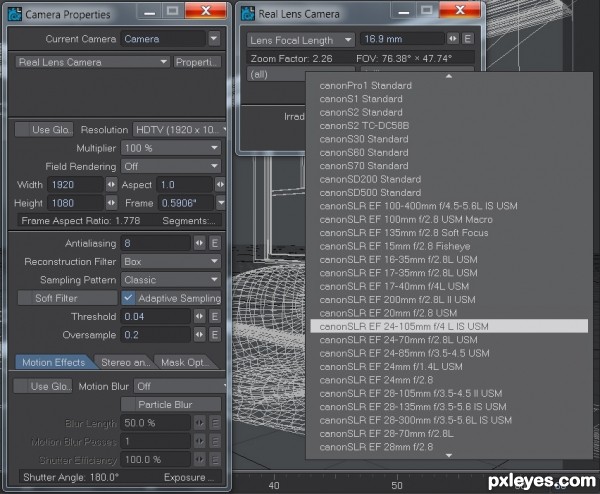The image size is (600, 494).
Task: Click the Threshold value arrows stepper
Action: coord(200,316)
